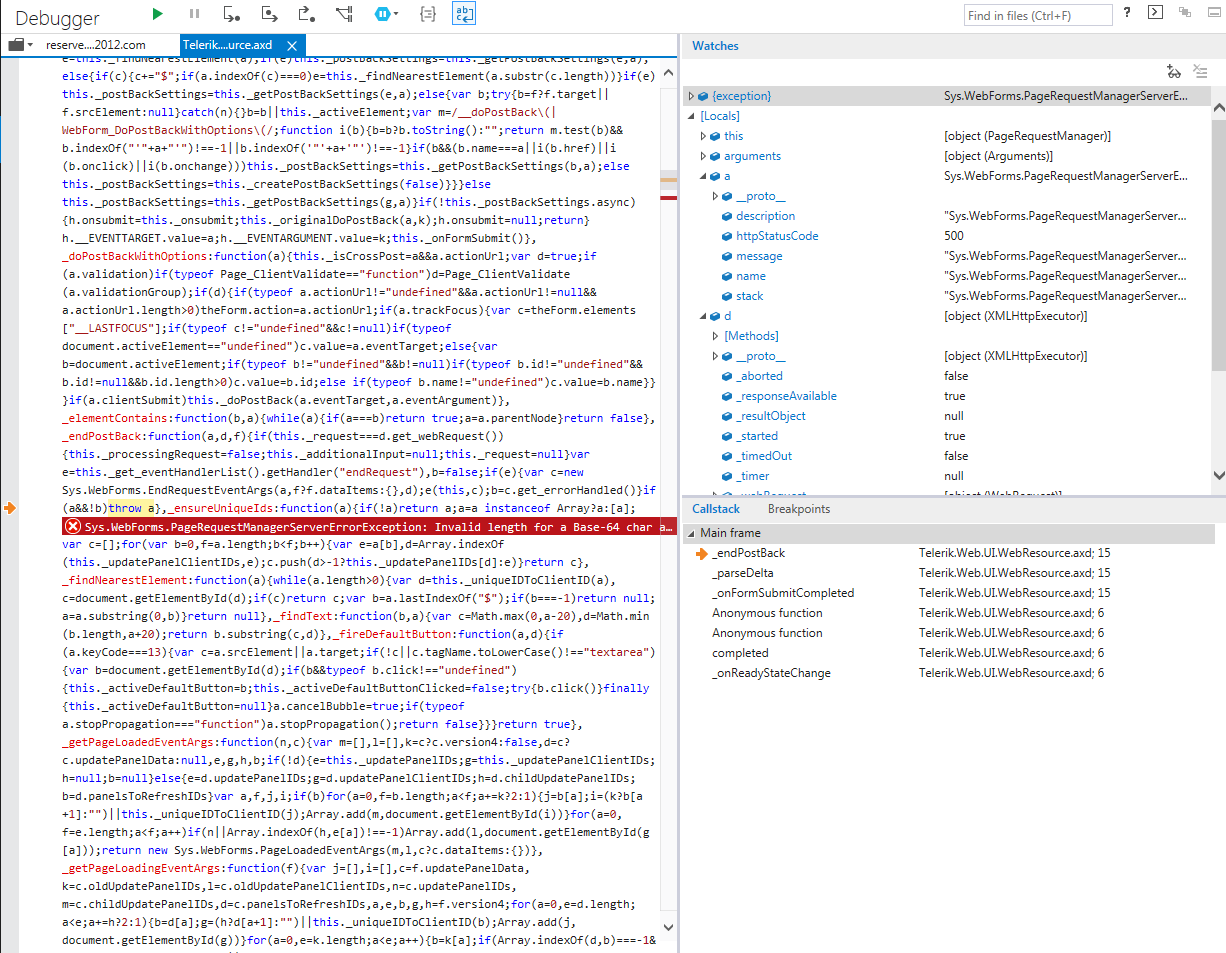Expand the 'this' variable
This screenshot has height=953, width=1226.
[x=703, y=136]
